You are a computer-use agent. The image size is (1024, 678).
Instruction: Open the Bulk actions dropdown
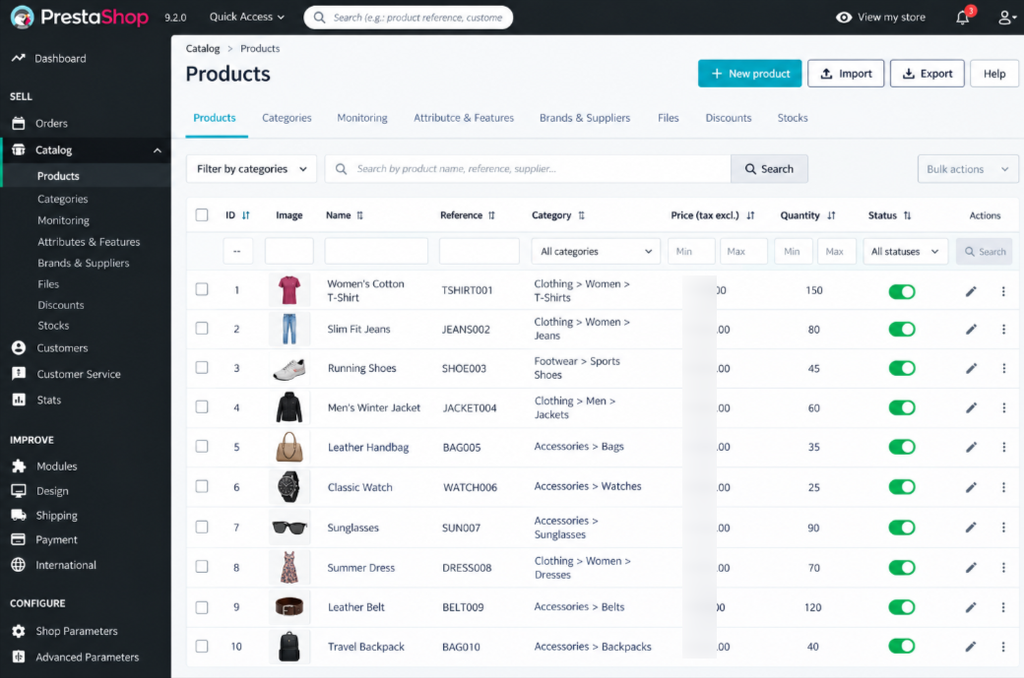[x=967, y=169]
